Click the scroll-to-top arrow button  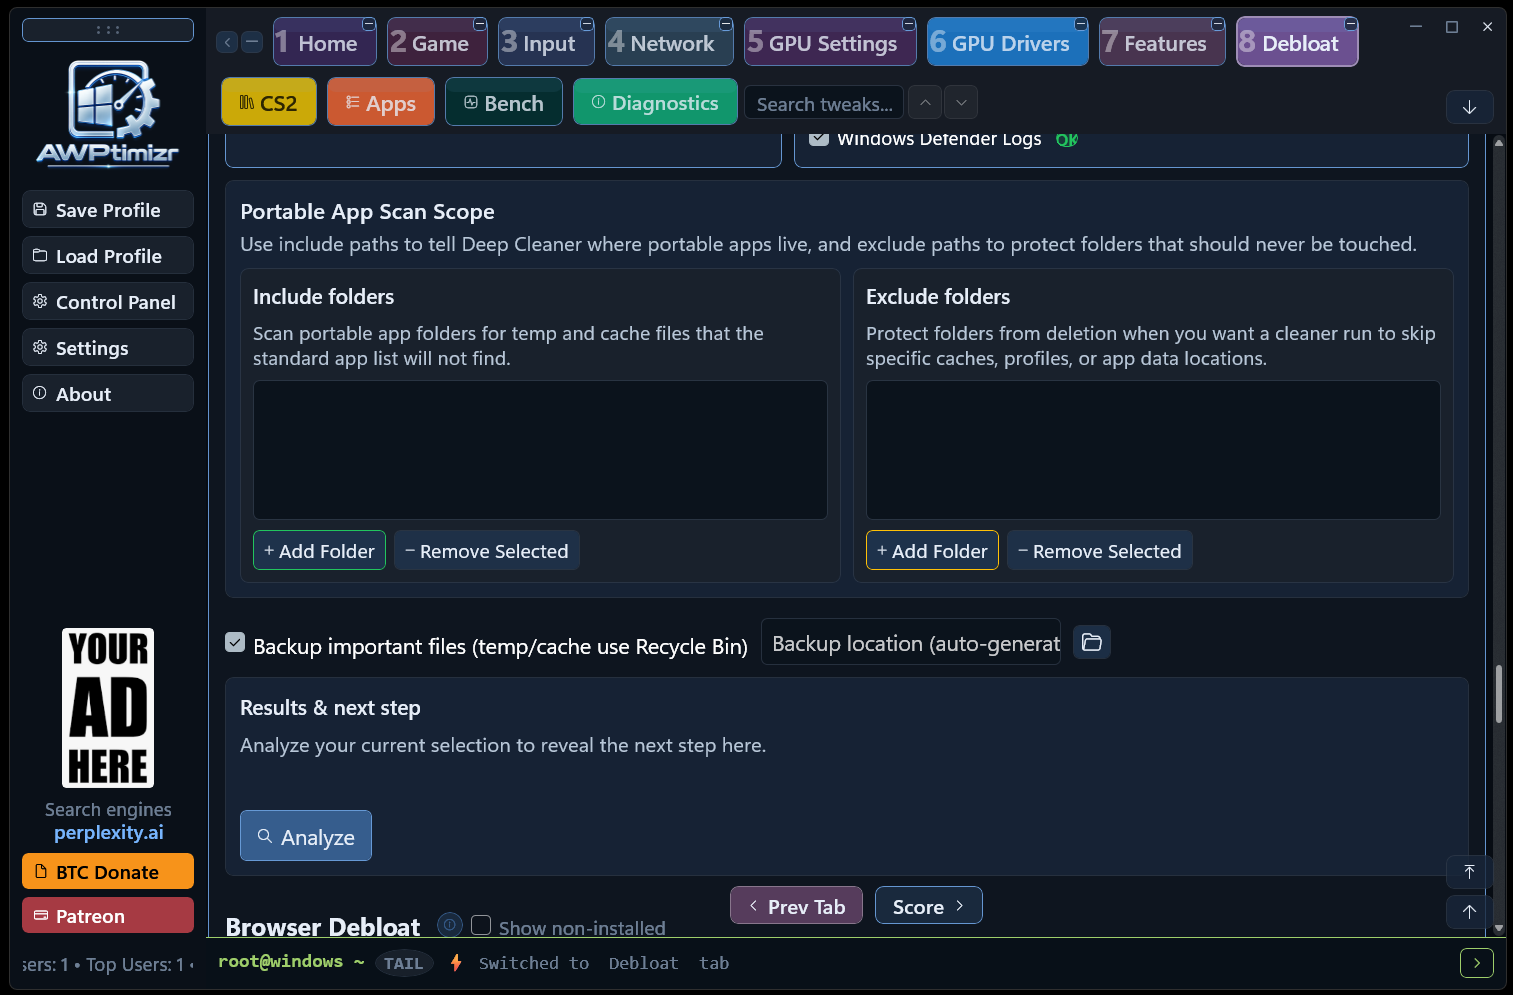(x=1470, y=872)
